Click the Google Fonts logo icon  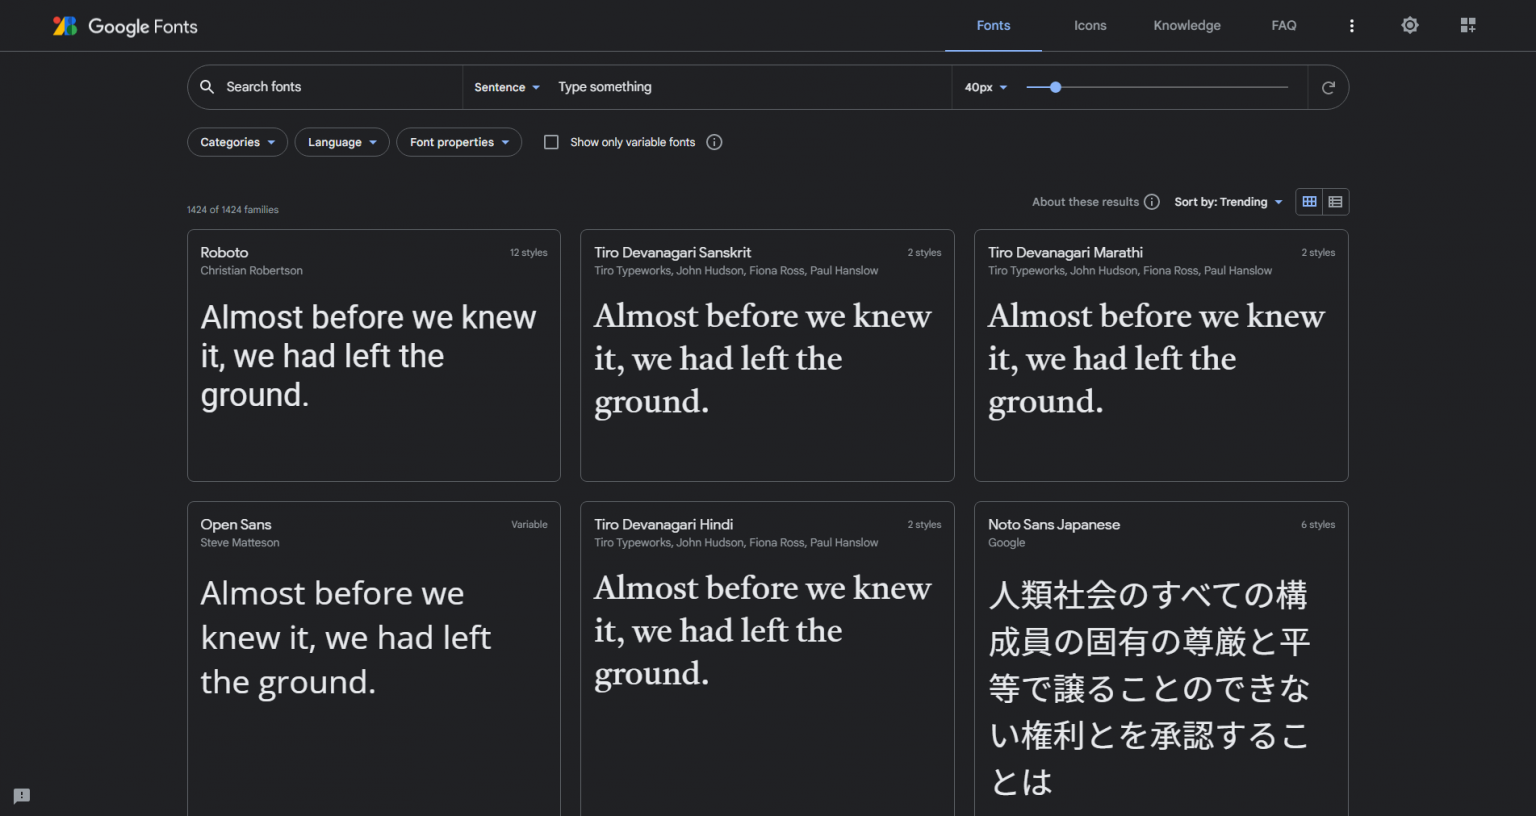[x=65, y=26]
